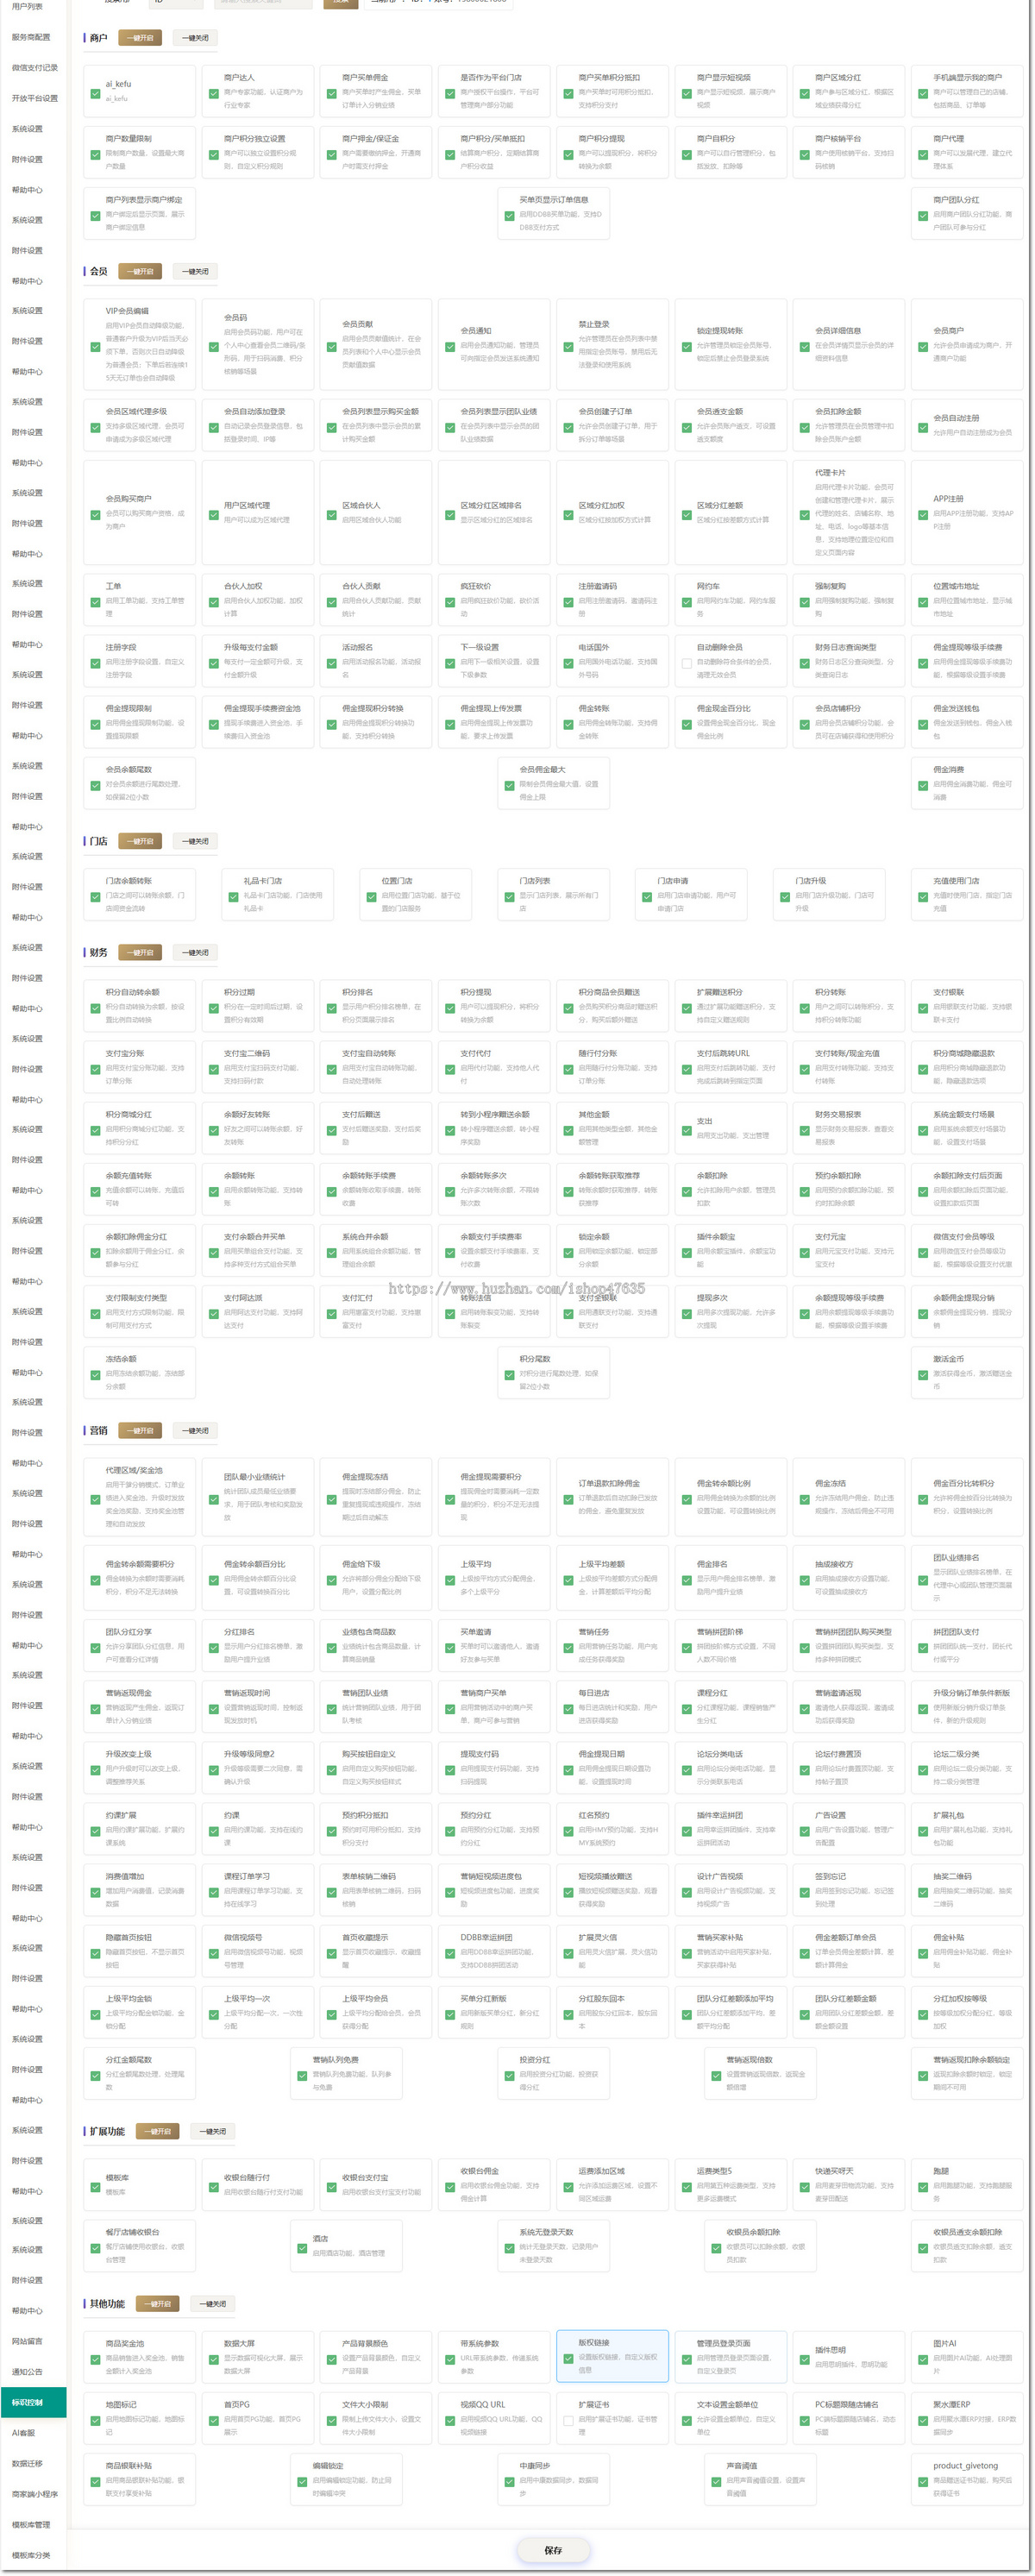Open 模板库管理 in the sidebar
1035x2576 pixels.
tap(31, 2525)
